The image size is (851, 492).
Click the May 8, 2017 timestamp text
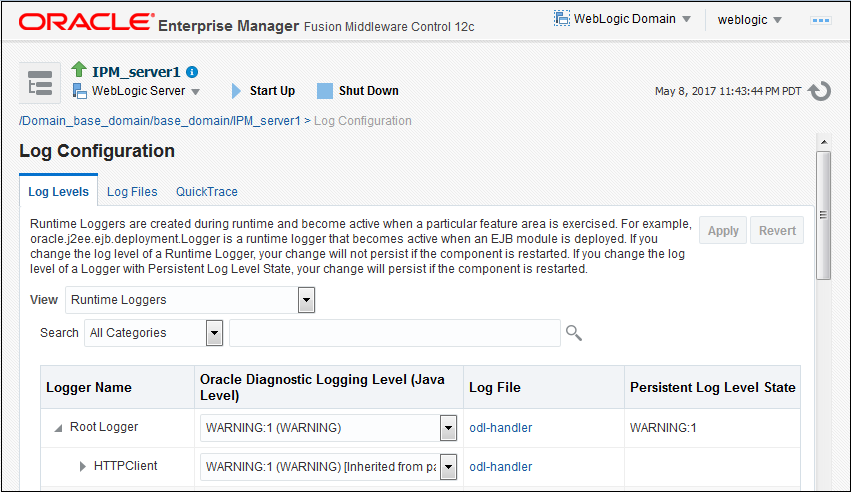(728, 91)
